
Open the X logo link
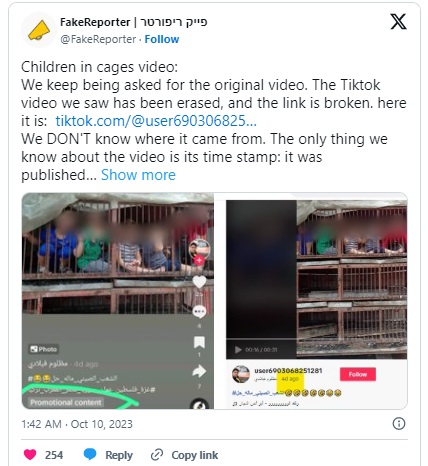398,22
